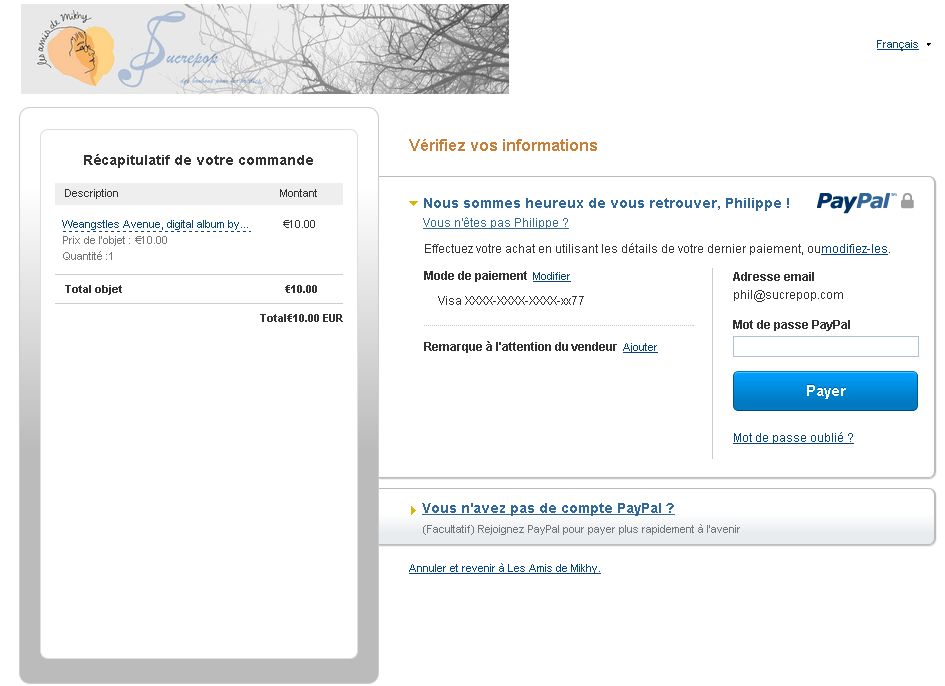Click "Mot de passe oublié ?" link
945x686 pixels.
[x=793, y=438]
